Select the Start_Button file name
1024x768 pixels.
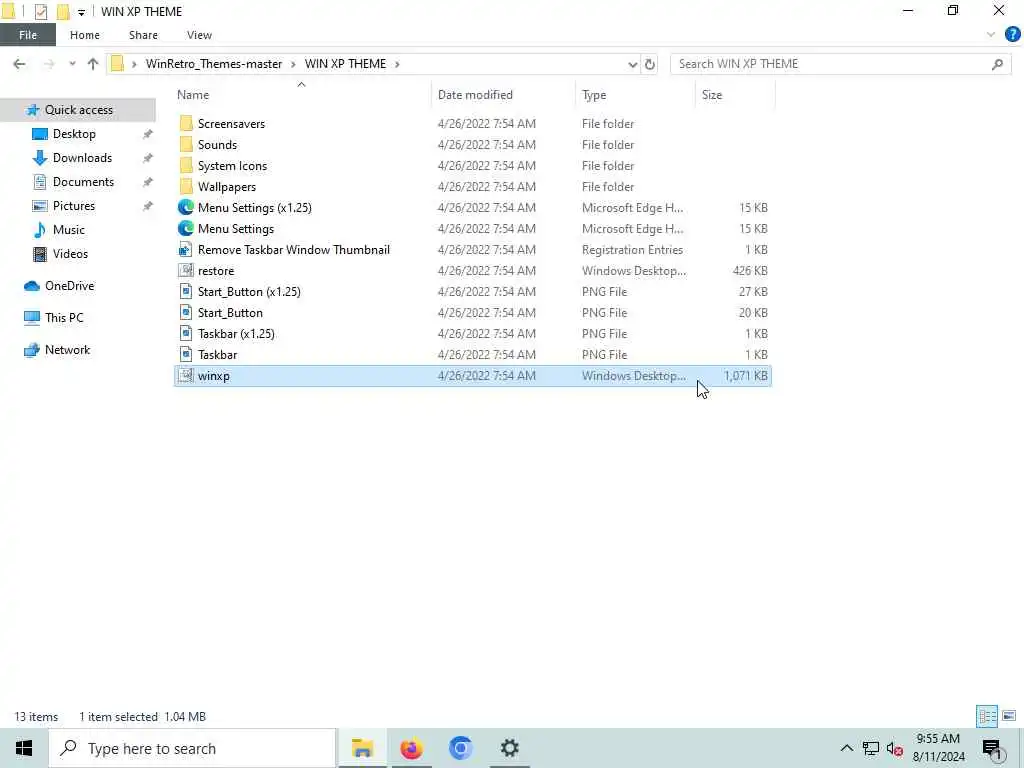[230, 312]
